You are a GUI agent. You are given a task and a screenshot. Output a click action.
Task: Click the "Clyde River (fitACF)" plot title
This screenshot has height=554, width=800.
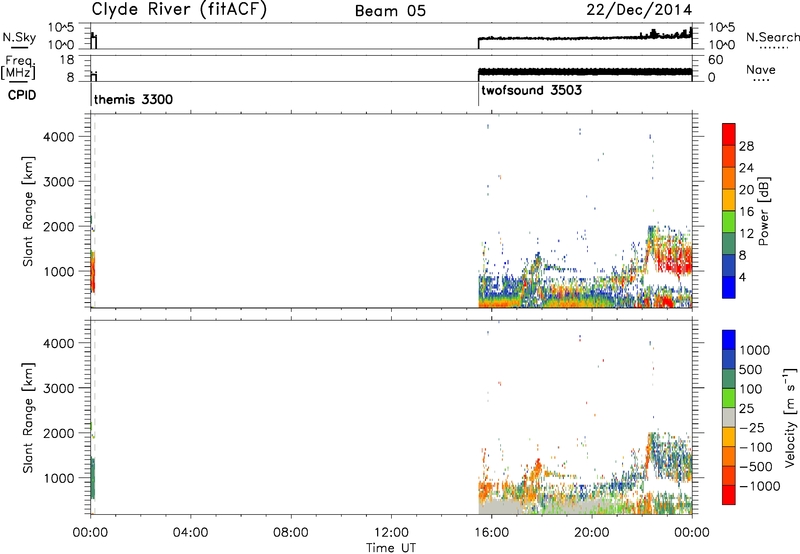[x=179, y=10]
